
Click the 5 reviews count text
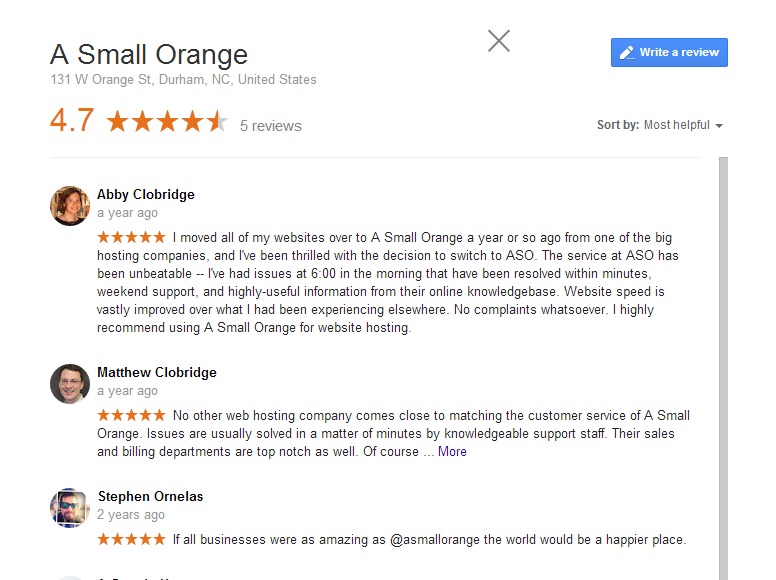[270, 126]
